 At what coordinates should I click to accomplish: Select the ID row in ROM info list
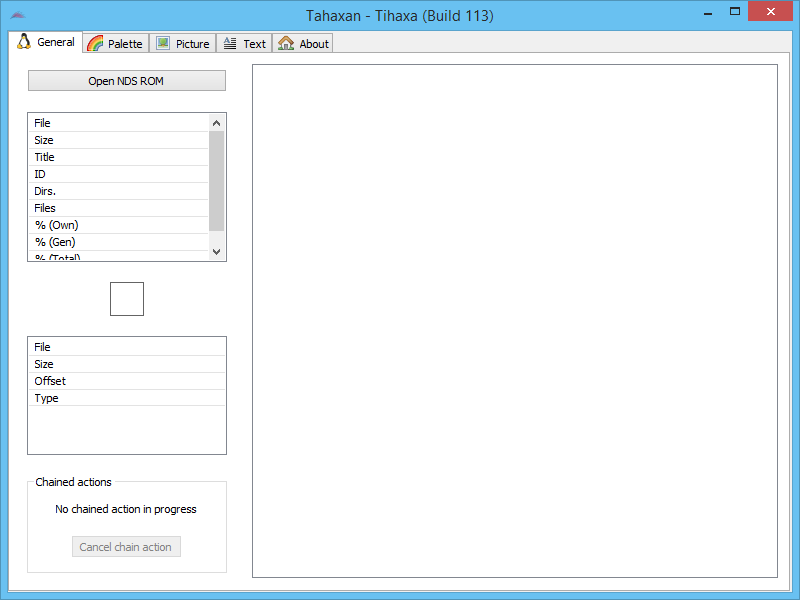pos(118,174)
